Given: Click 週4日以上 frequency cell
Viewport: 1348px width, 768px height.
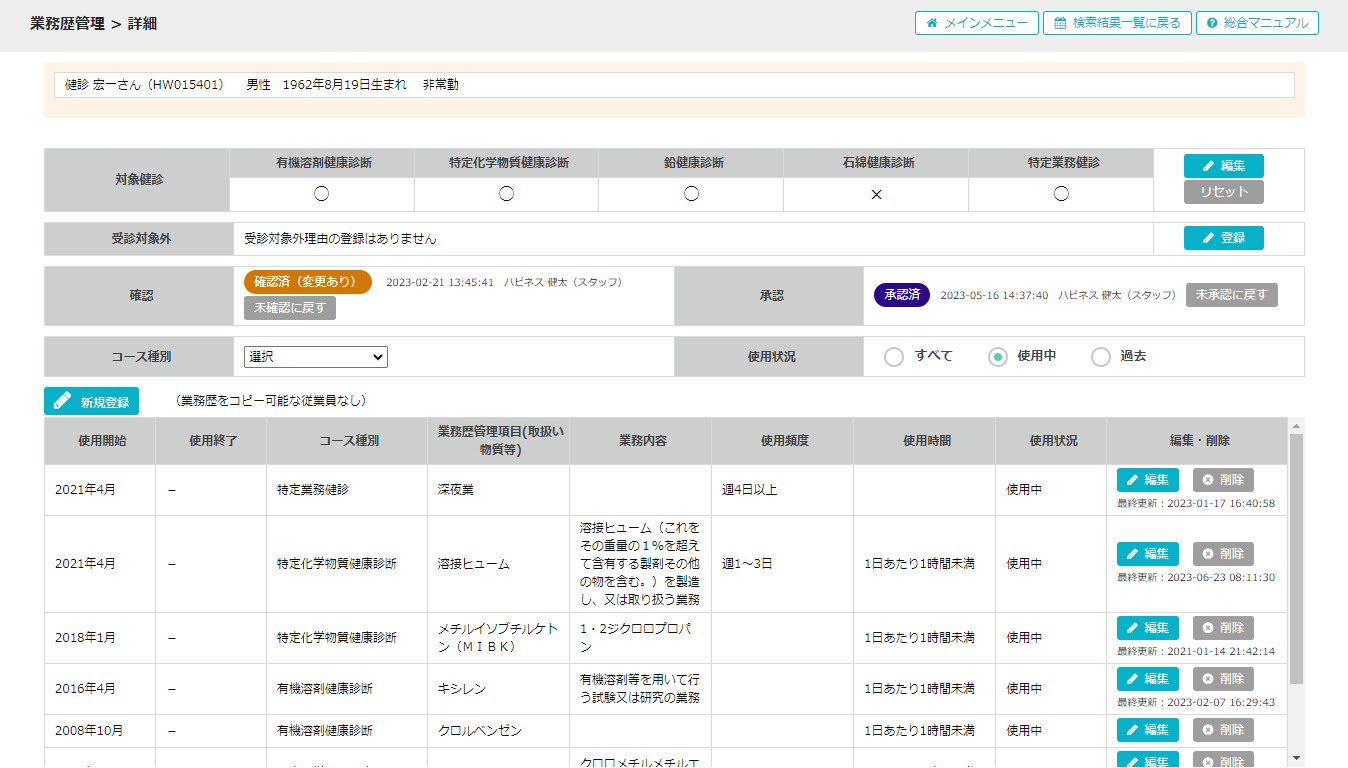Looking at the screenshot, I should point(783,490).
